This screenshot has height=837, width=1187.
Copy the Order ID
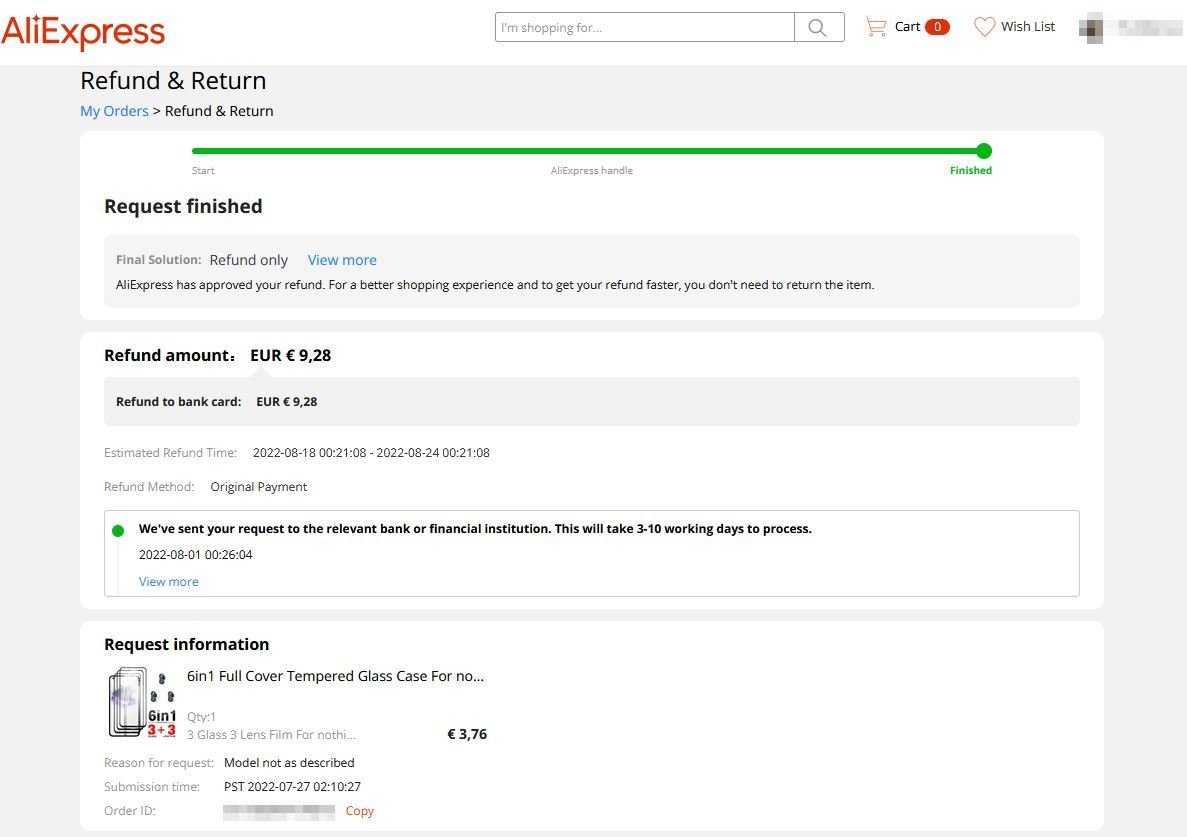pyautogui.click(x=359, y=811)
